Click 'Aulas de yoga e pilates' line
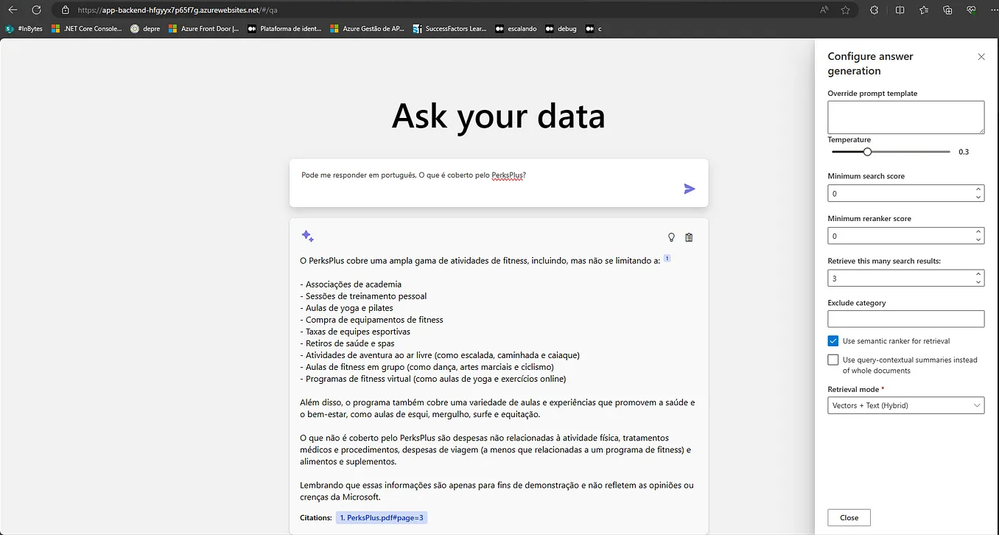The image size is (999, 535). coord(347,308)
